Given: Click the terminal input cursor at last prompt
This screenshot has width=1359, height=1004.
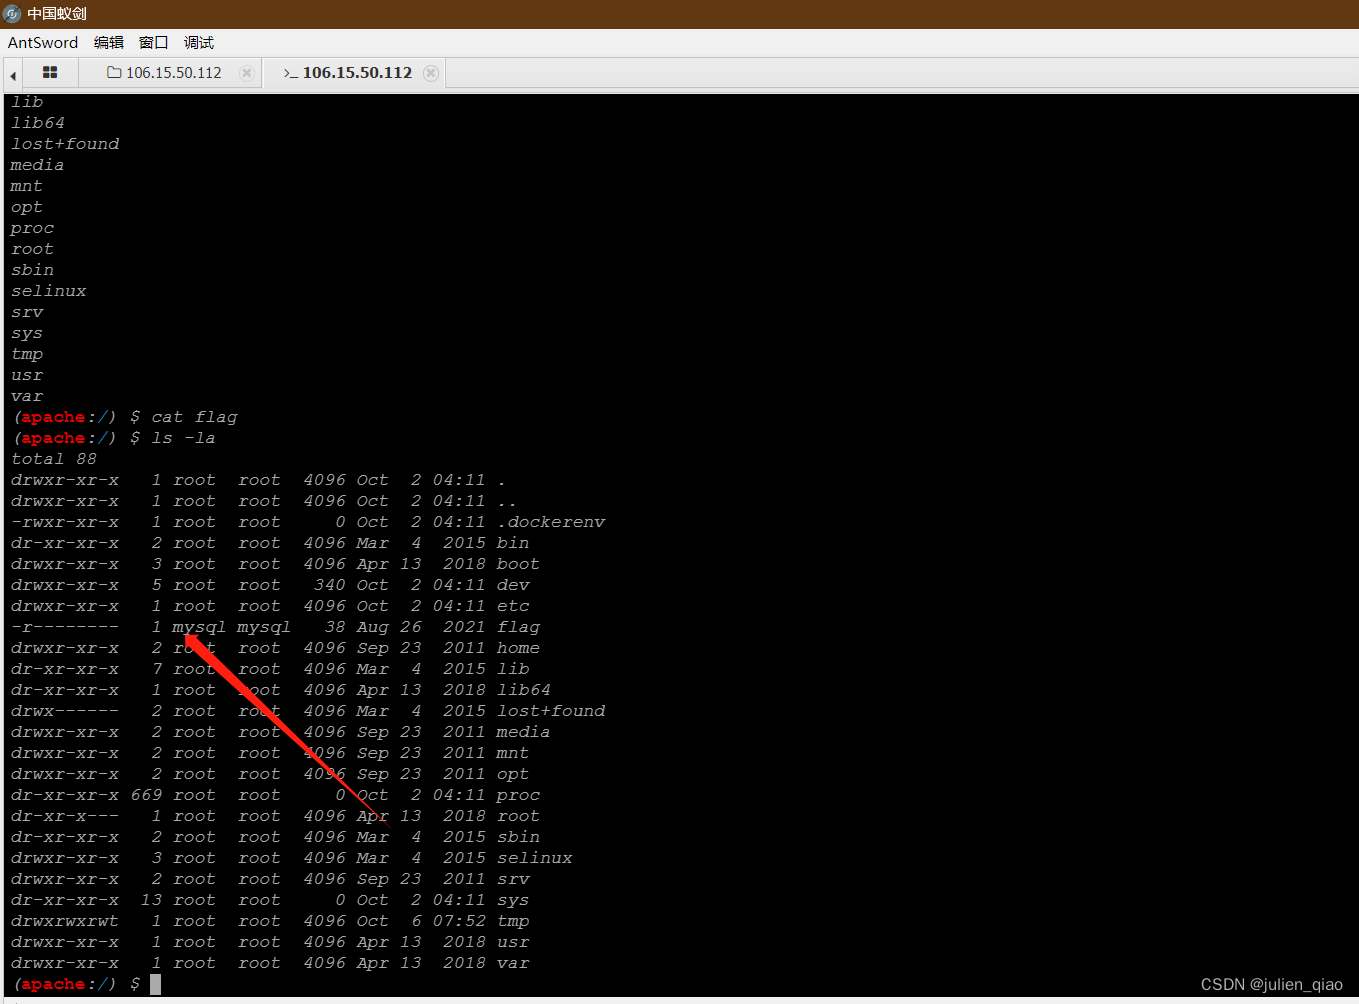Looking at the screenshot, I should click(x=155, y=984).
